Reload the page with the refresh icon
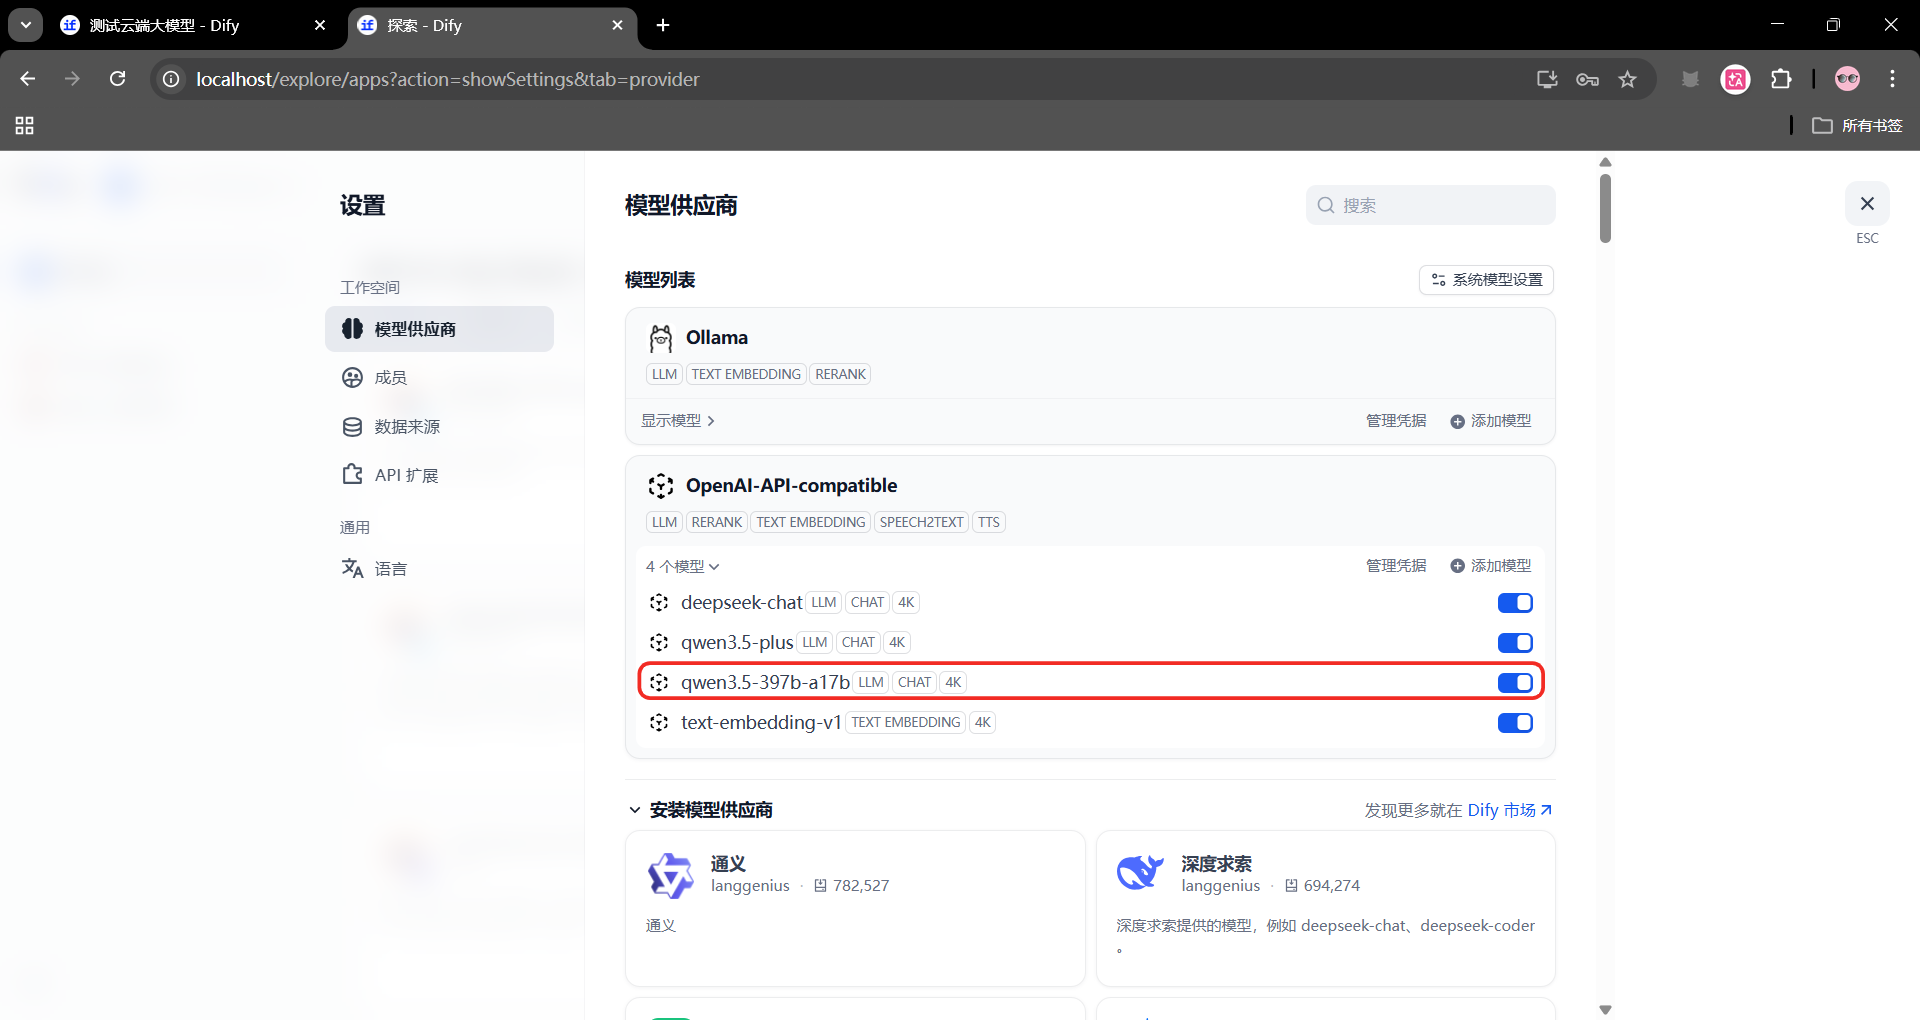This screenshot has width=1920, height=1020. (x=118, y=79)
